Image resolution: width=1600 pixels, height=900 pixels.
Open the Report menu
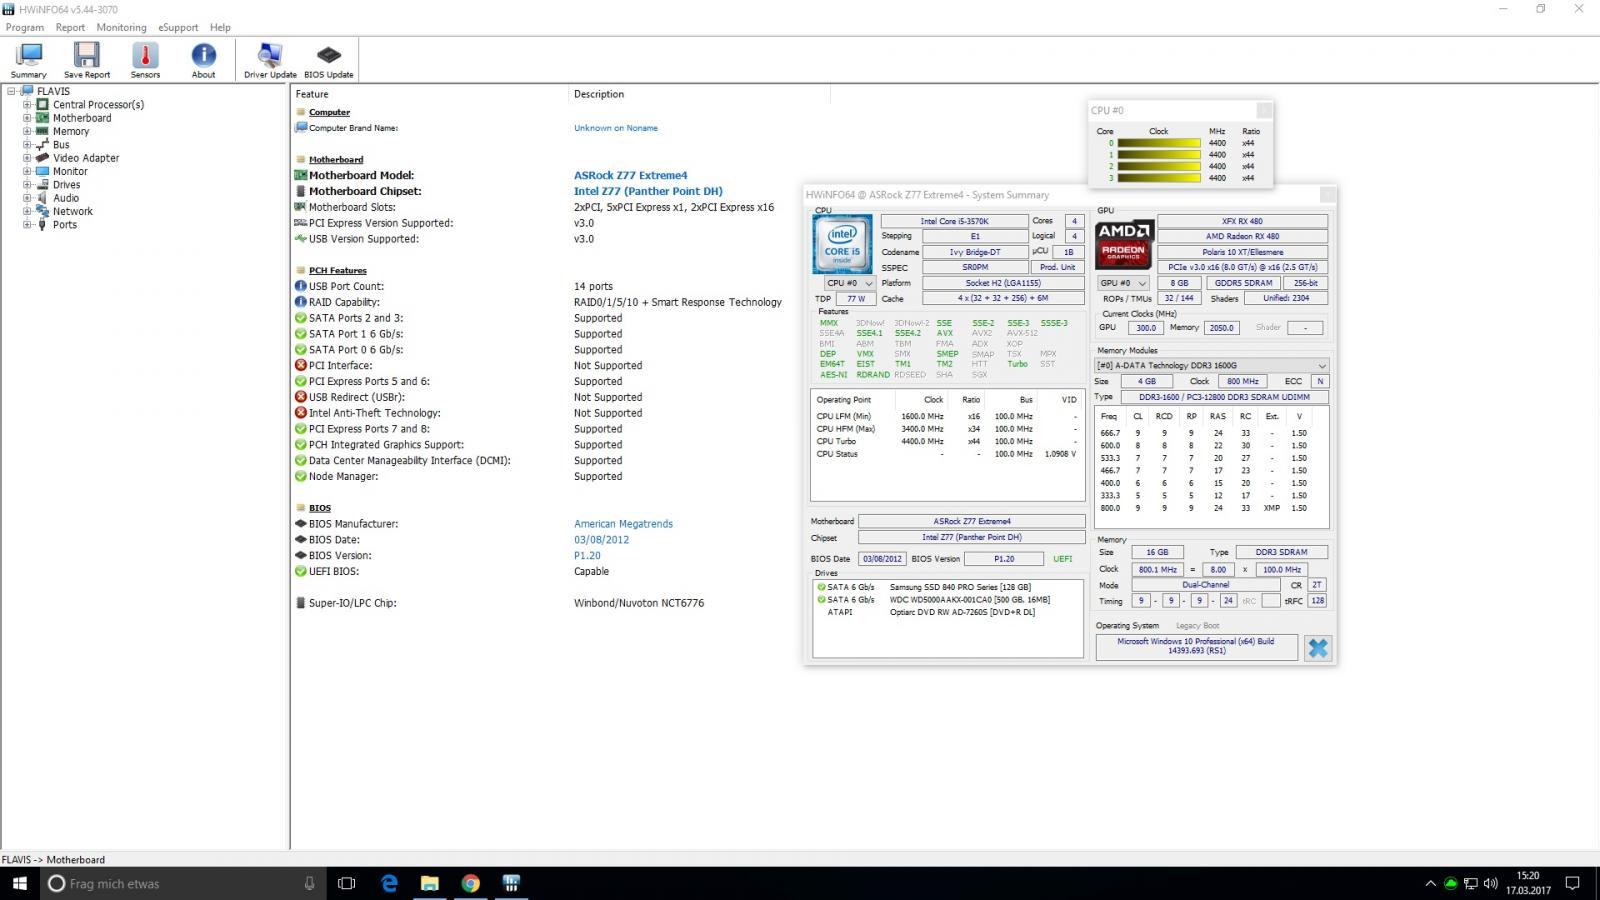(x=70, y=28)
